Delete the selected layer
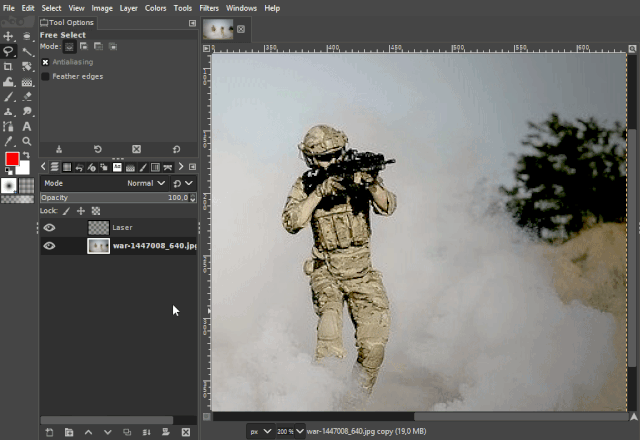The width and height of the screenshot is (640, 440). click(x=186, y=432)
